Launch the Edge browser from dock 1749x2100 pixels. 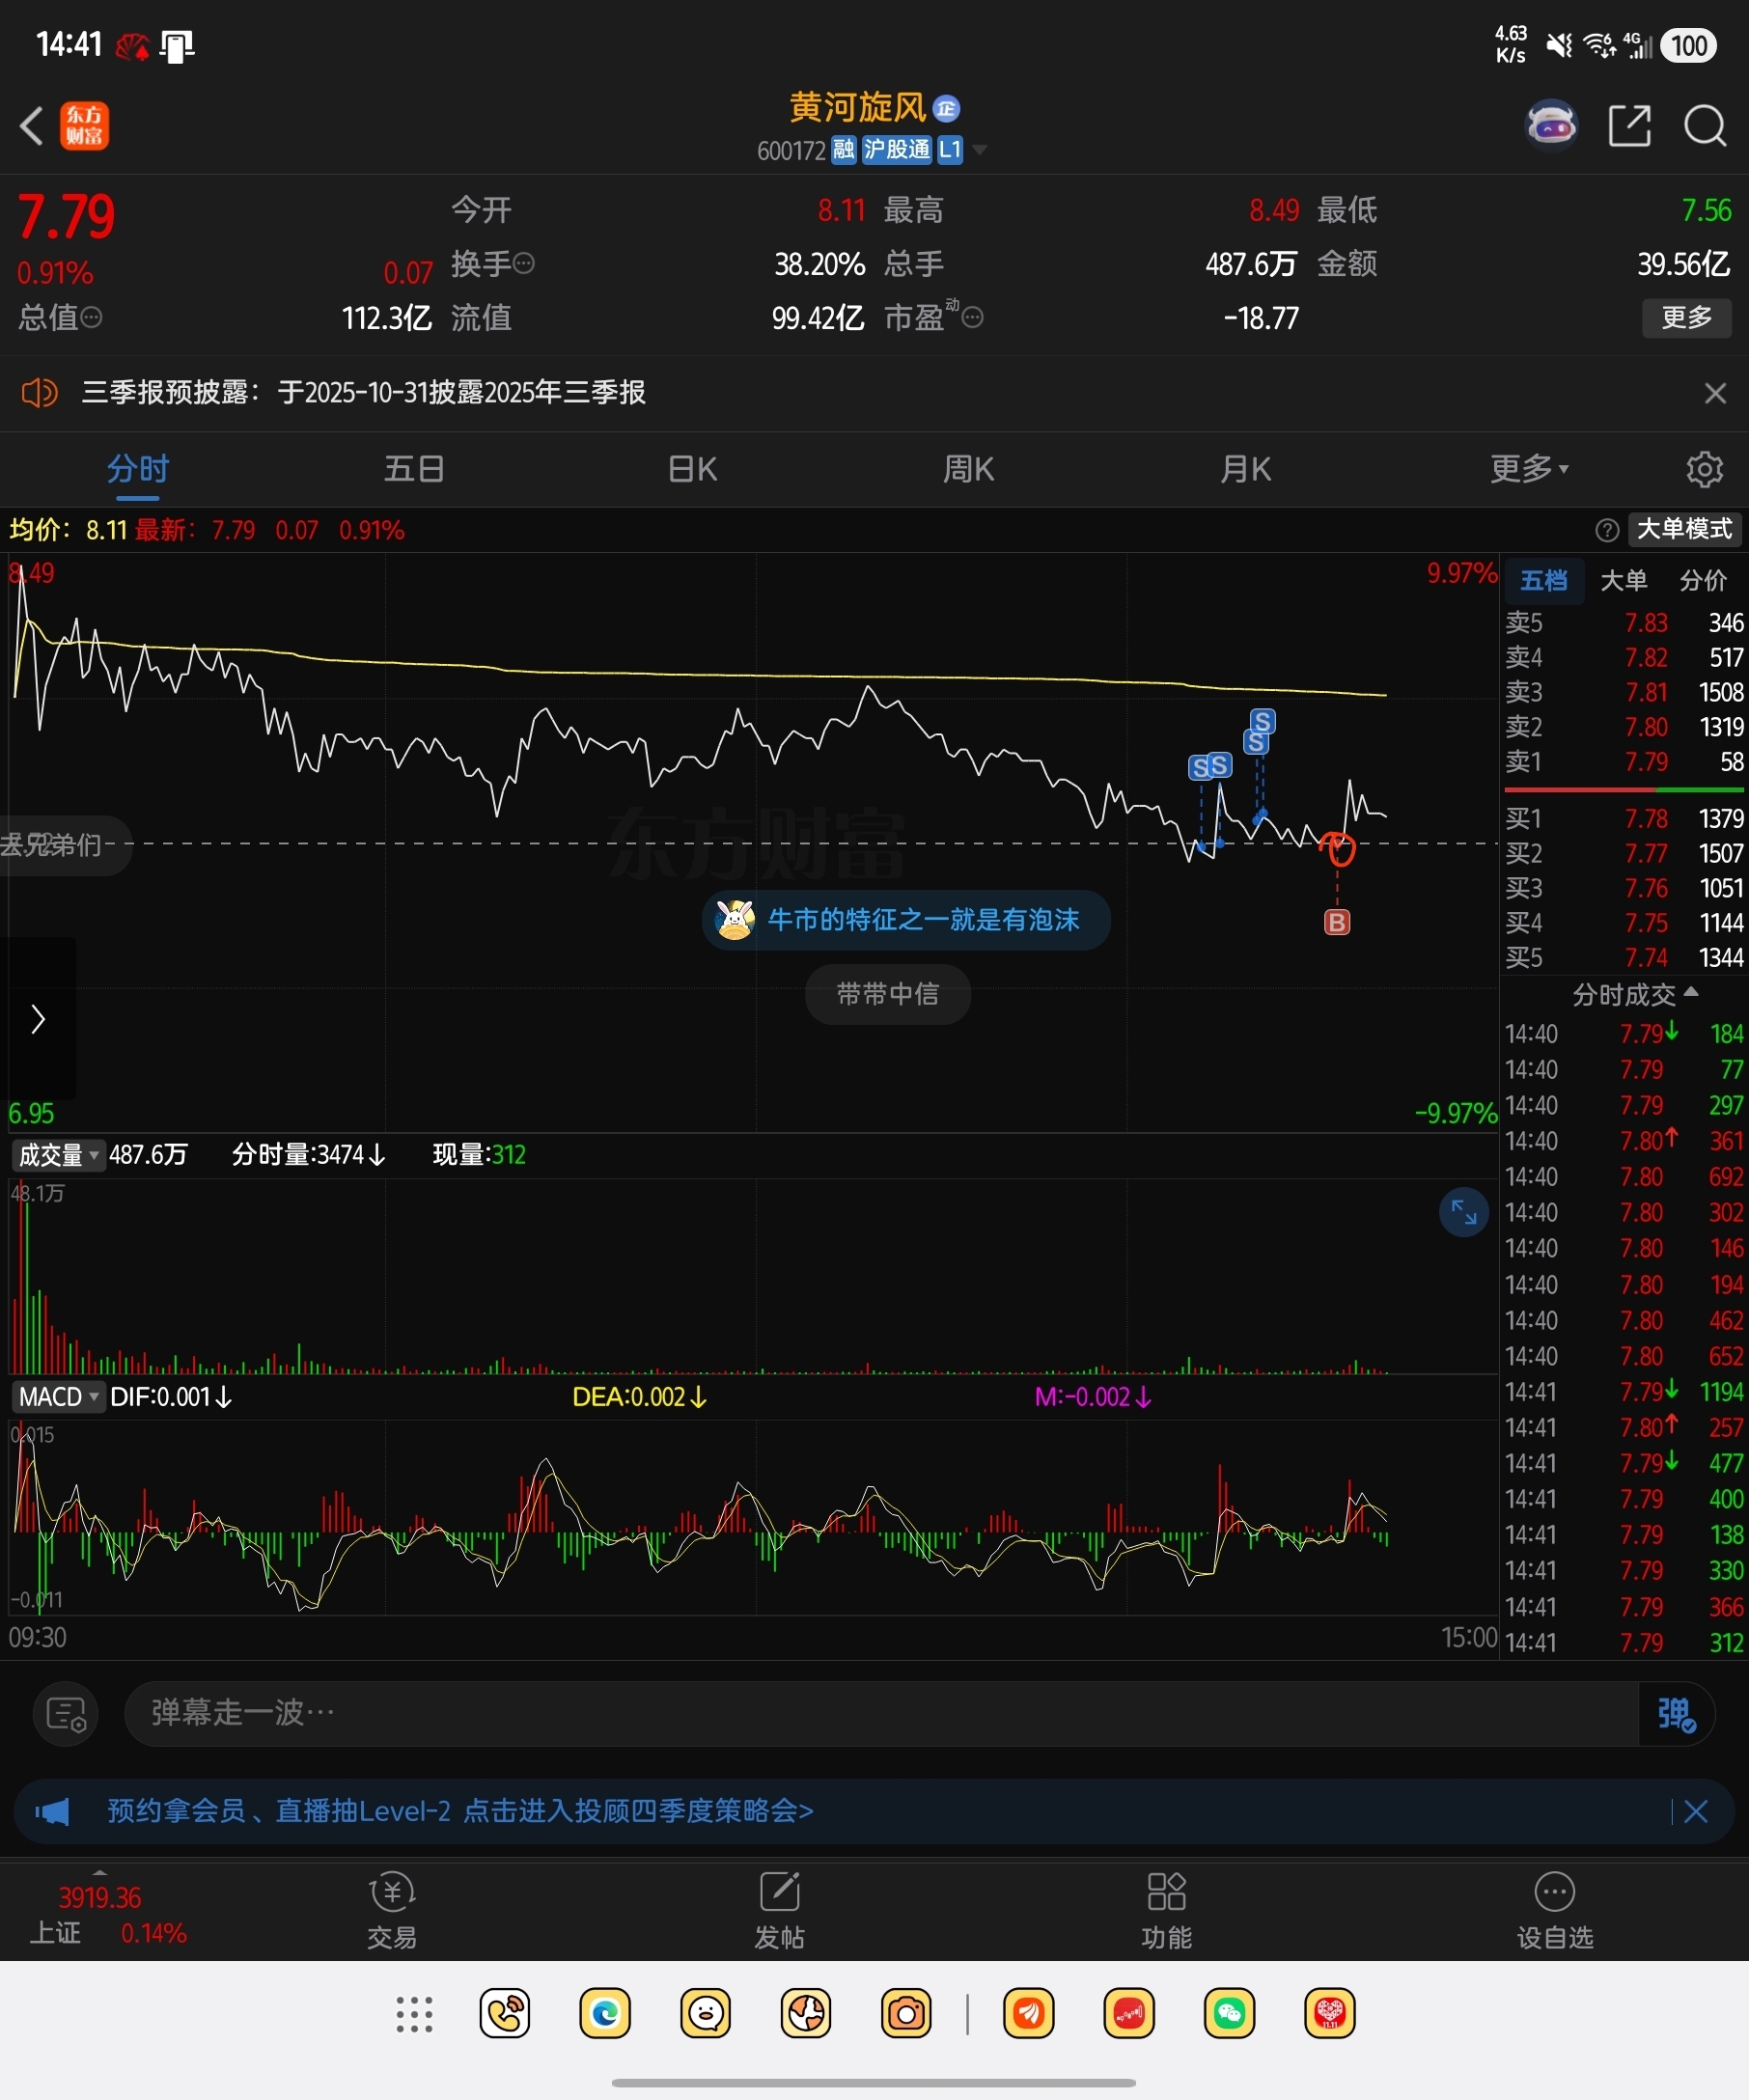coord(605,2014)
